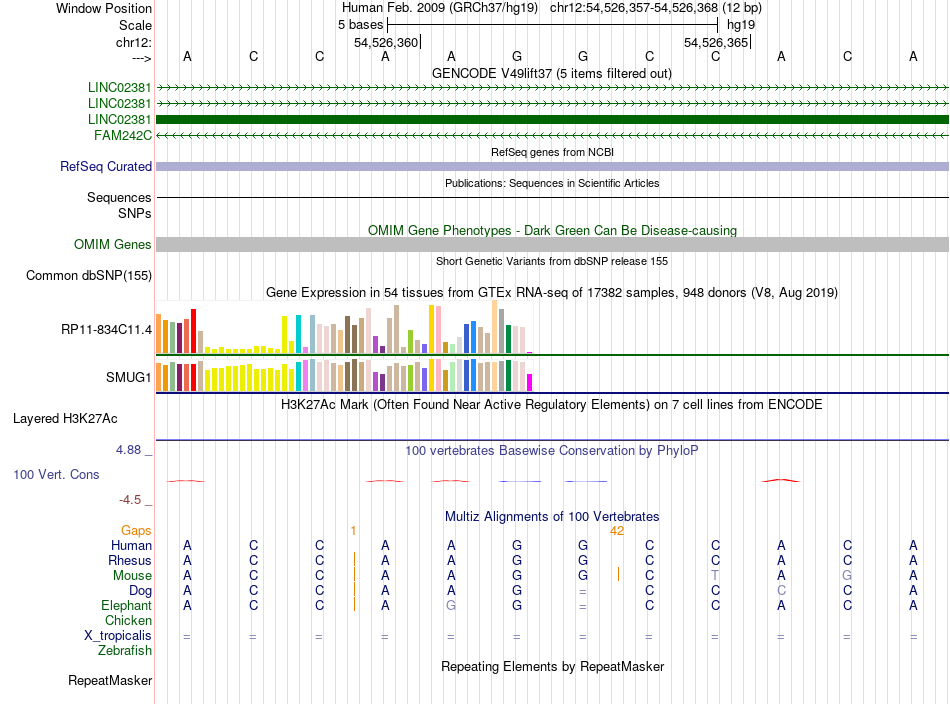Click the -4.5 PhyloP lower limit value
The width and height of the screenshot is (950, 704).
(x=130, y=500)
